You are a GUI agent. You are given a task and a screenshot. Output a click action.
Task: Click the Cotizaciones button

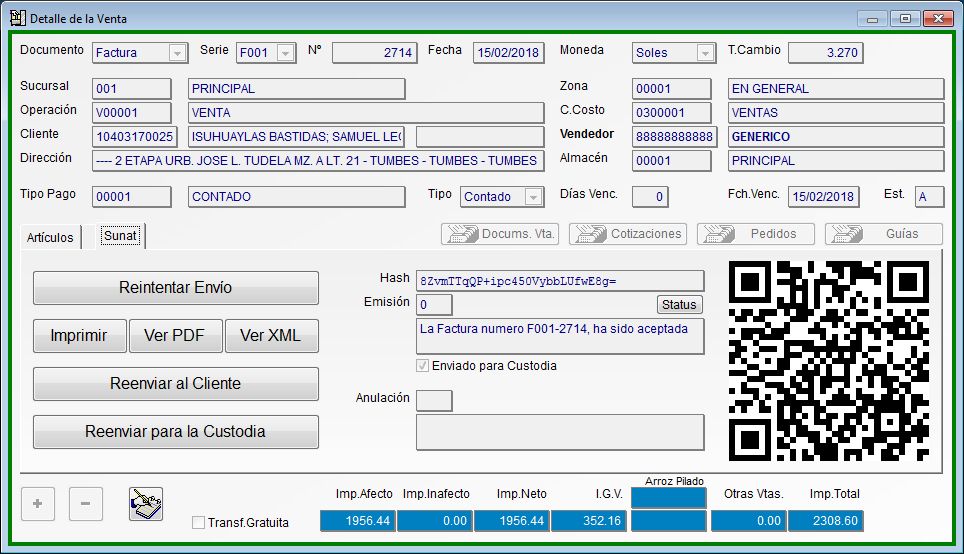click(x=628, y=234)
